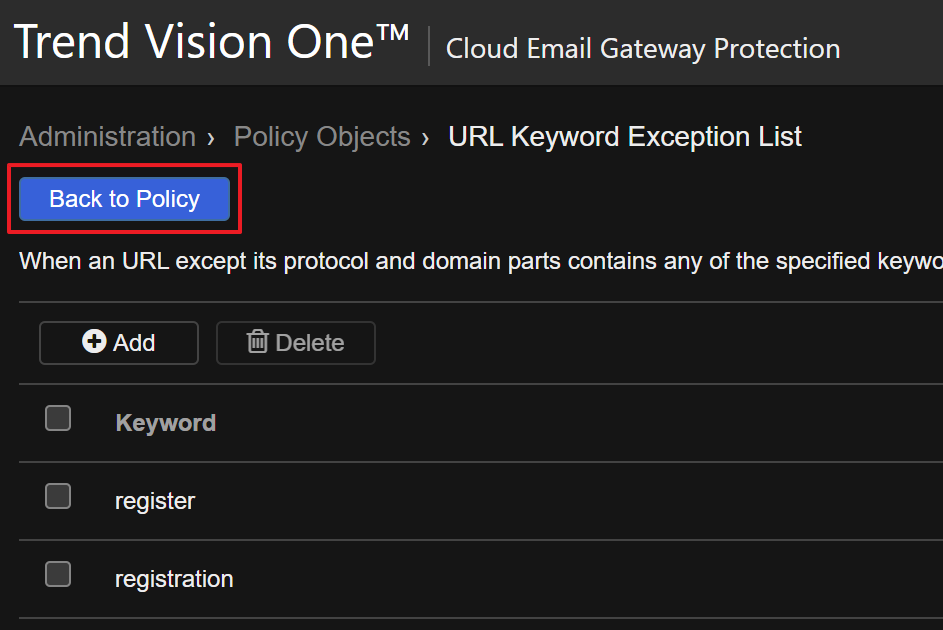Open the register keyword entry
943x630 pixels.
tap(155, 501)
